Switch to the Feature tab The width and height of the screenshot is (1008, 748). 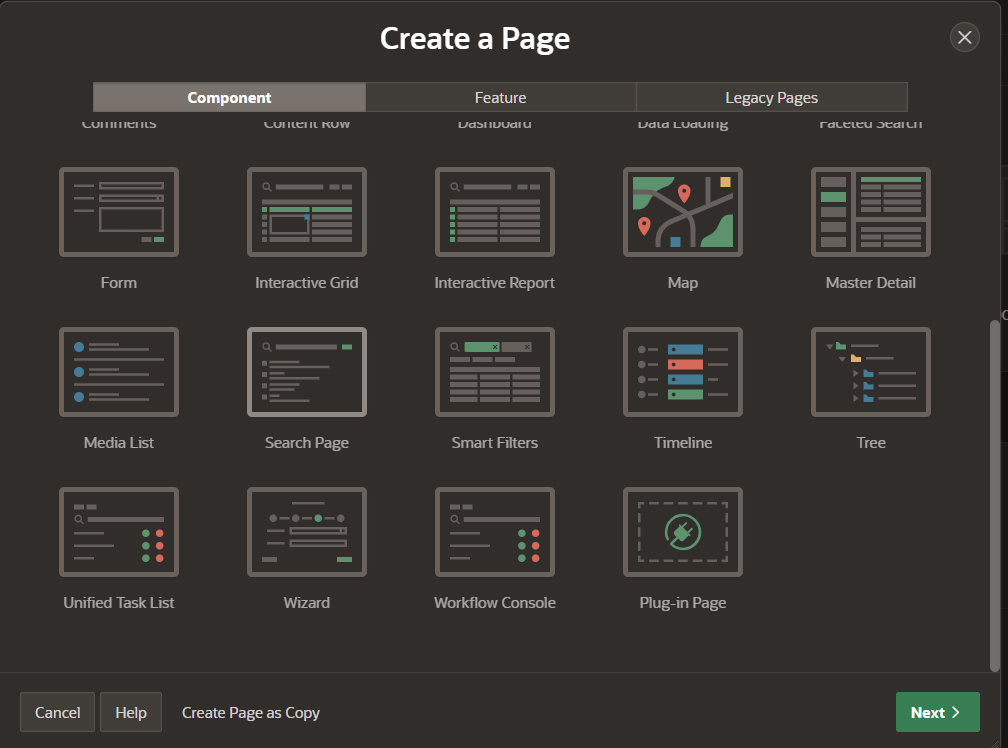(x=500, y=97)
